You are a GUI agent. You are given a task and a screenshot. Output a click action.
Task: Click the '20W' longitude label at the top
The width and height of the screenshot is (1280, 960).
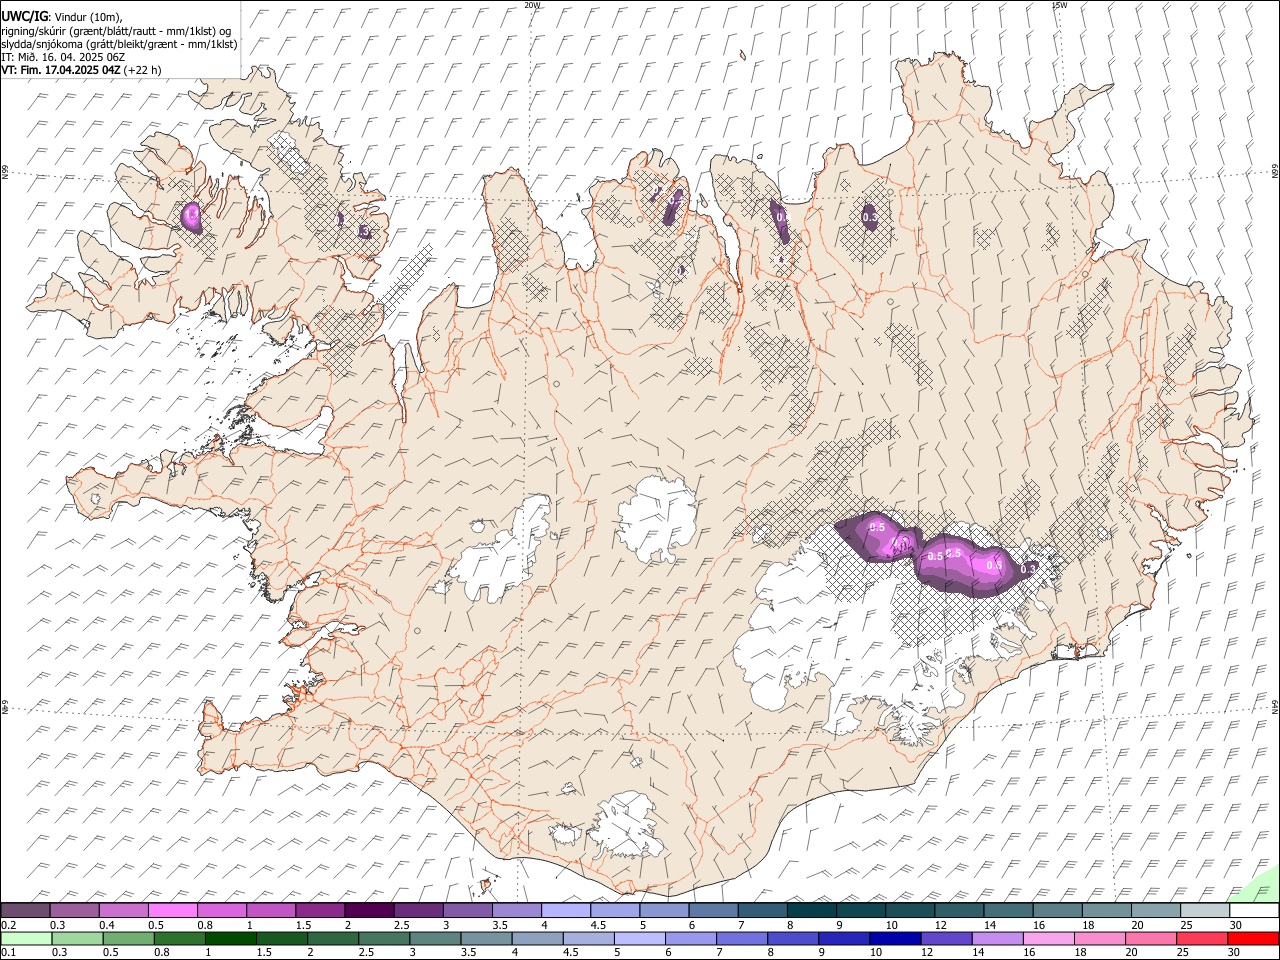pos(532,5)
